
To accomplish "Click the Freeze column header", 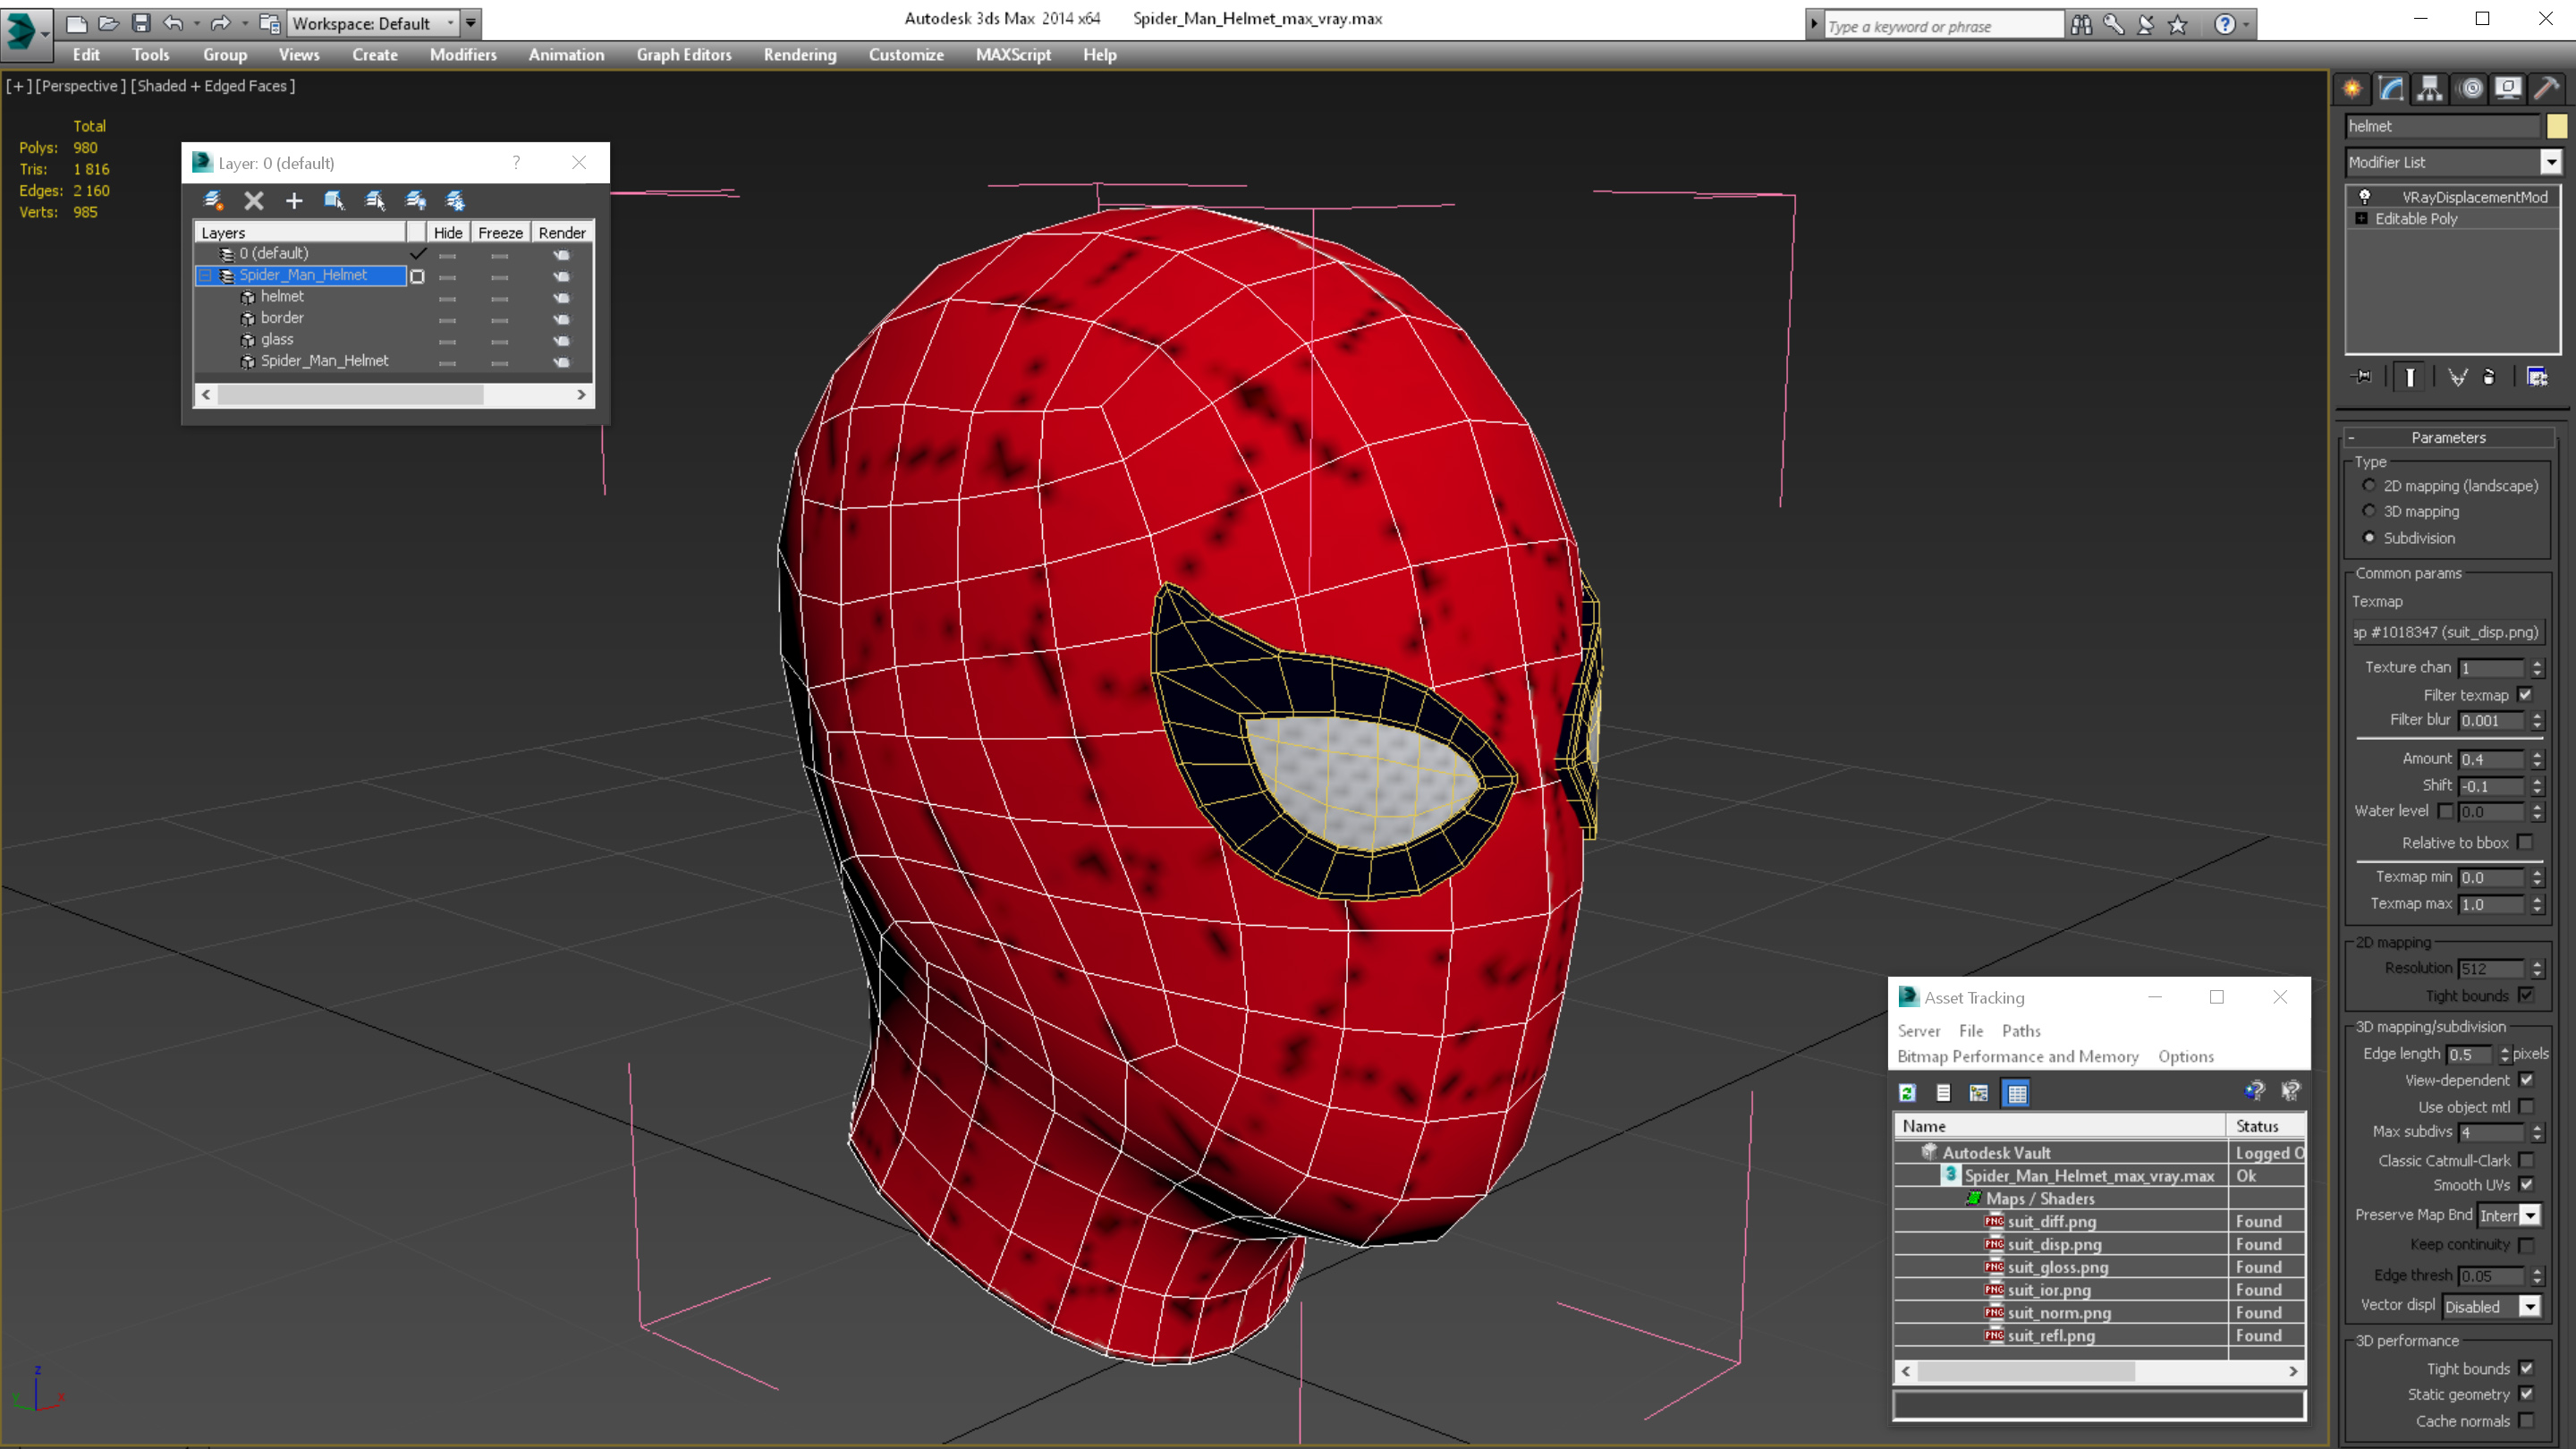I will point(500,232).
